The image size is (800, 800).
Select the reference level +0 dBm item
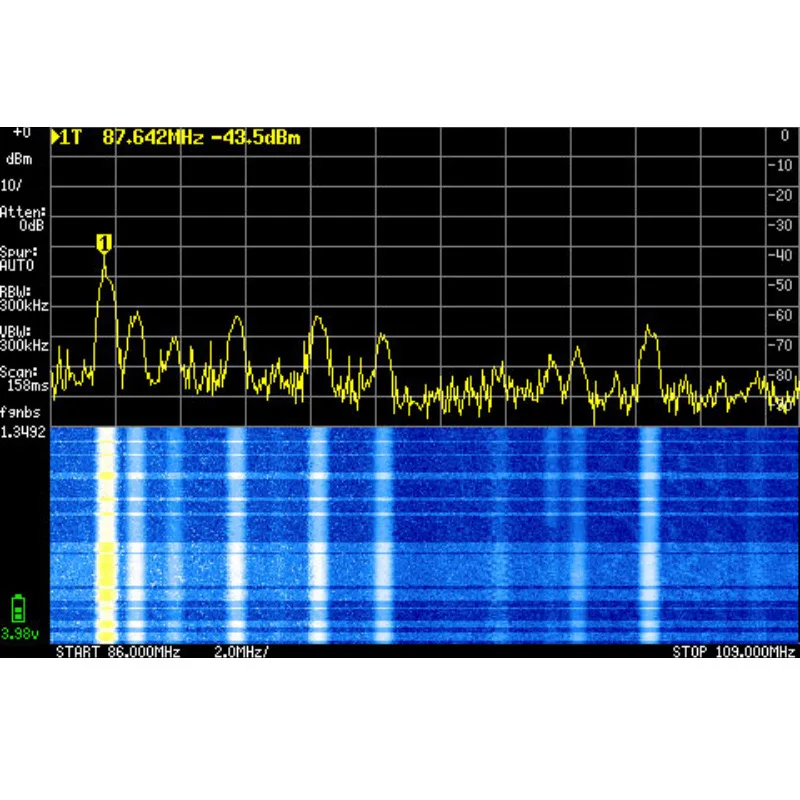point(22,131)
